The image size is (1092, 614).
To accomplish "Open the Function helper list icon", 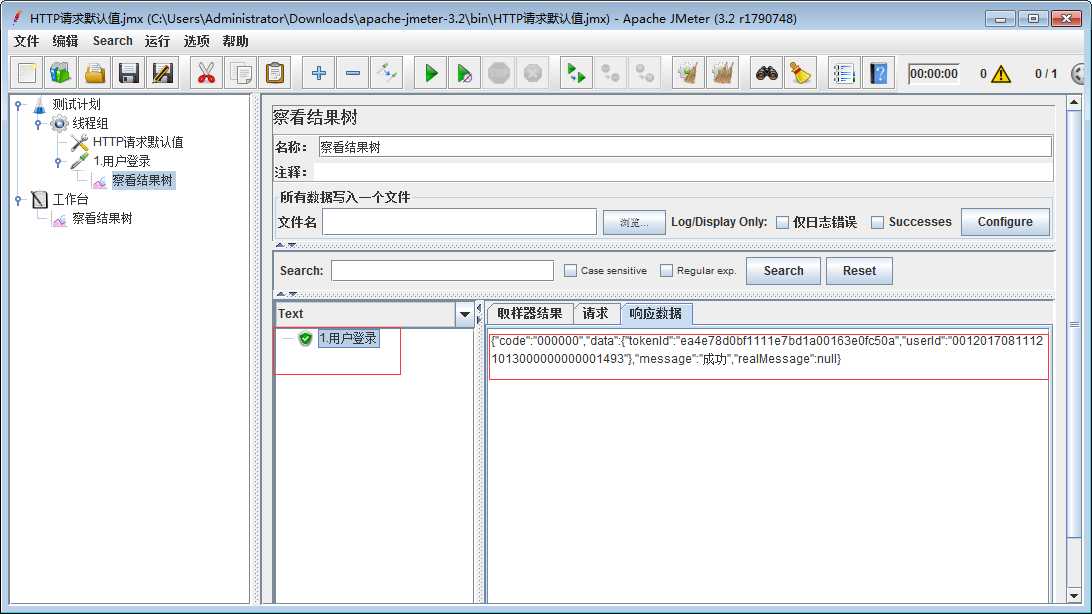I will (844, 73).
